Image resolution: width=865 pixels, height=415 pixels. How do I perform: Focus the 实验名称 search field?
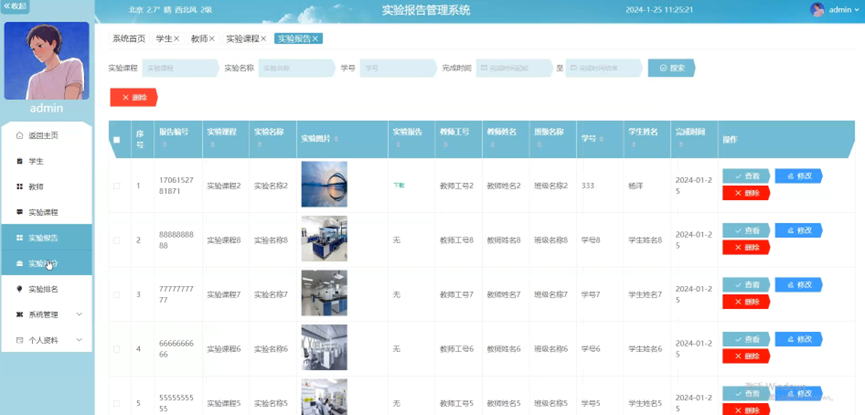point(296,68)
